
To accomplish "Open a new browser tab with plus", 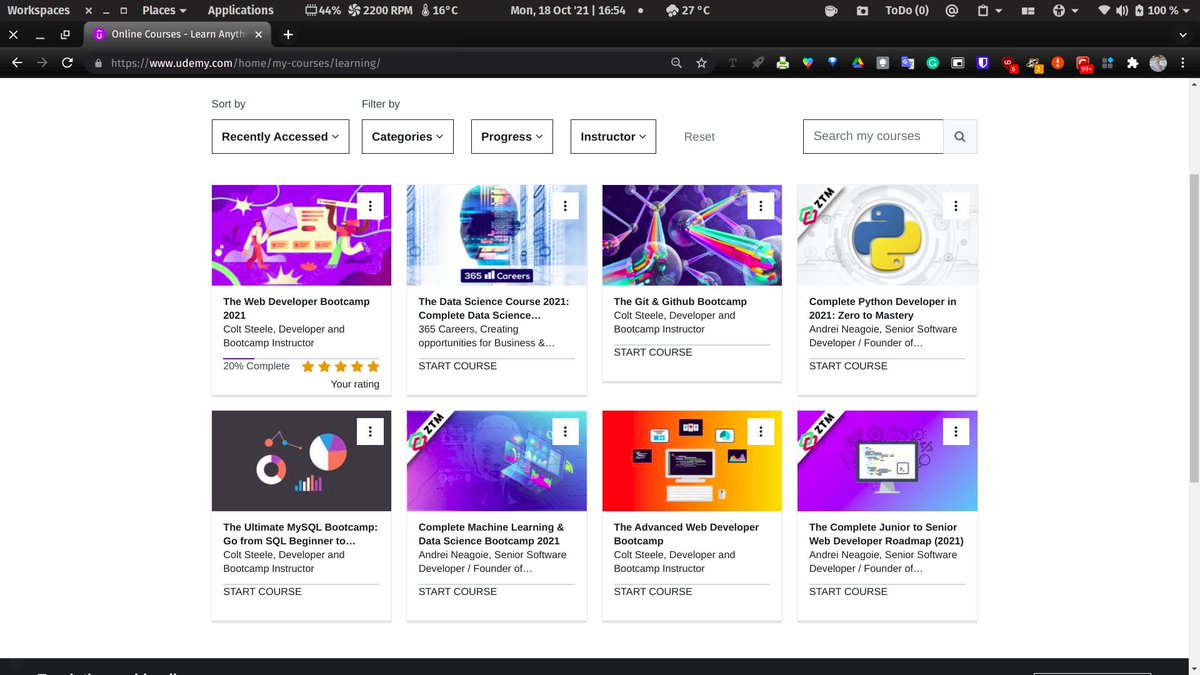I will (x=288, y=34).
